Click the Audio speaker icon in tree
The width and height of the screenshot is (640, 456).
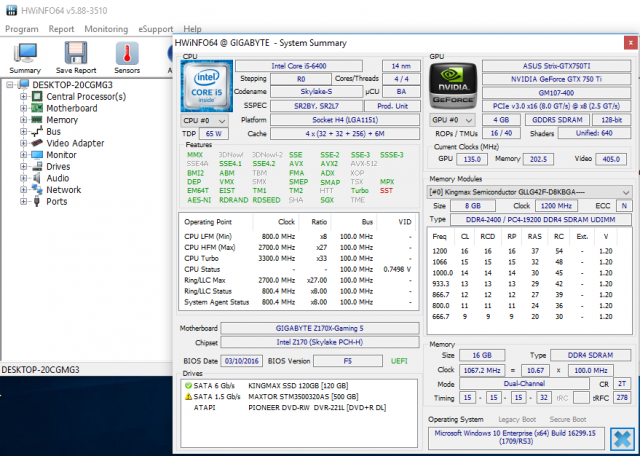pyautogui.click(x=37, y=178)
